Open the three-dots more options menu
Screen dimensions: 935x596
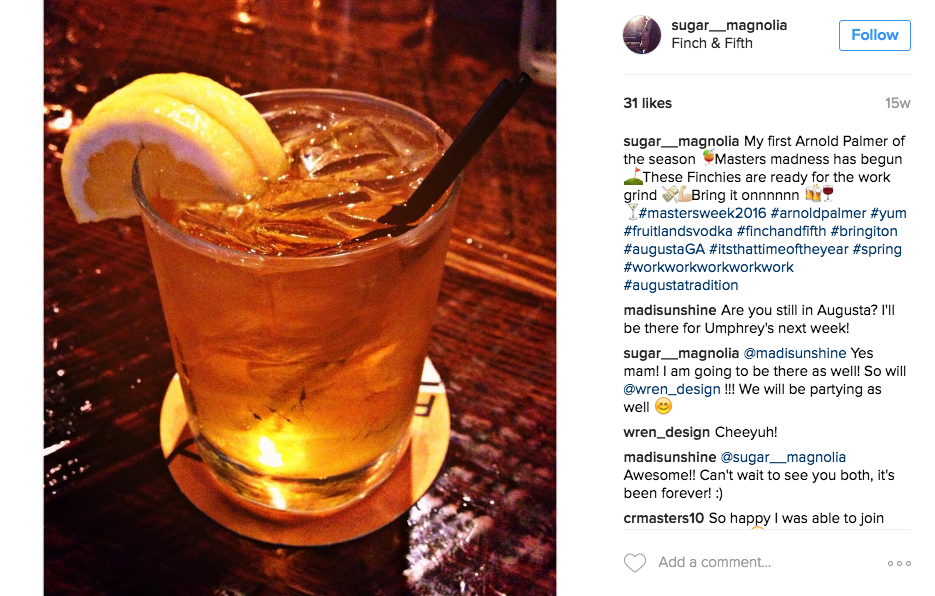(899, 563)
